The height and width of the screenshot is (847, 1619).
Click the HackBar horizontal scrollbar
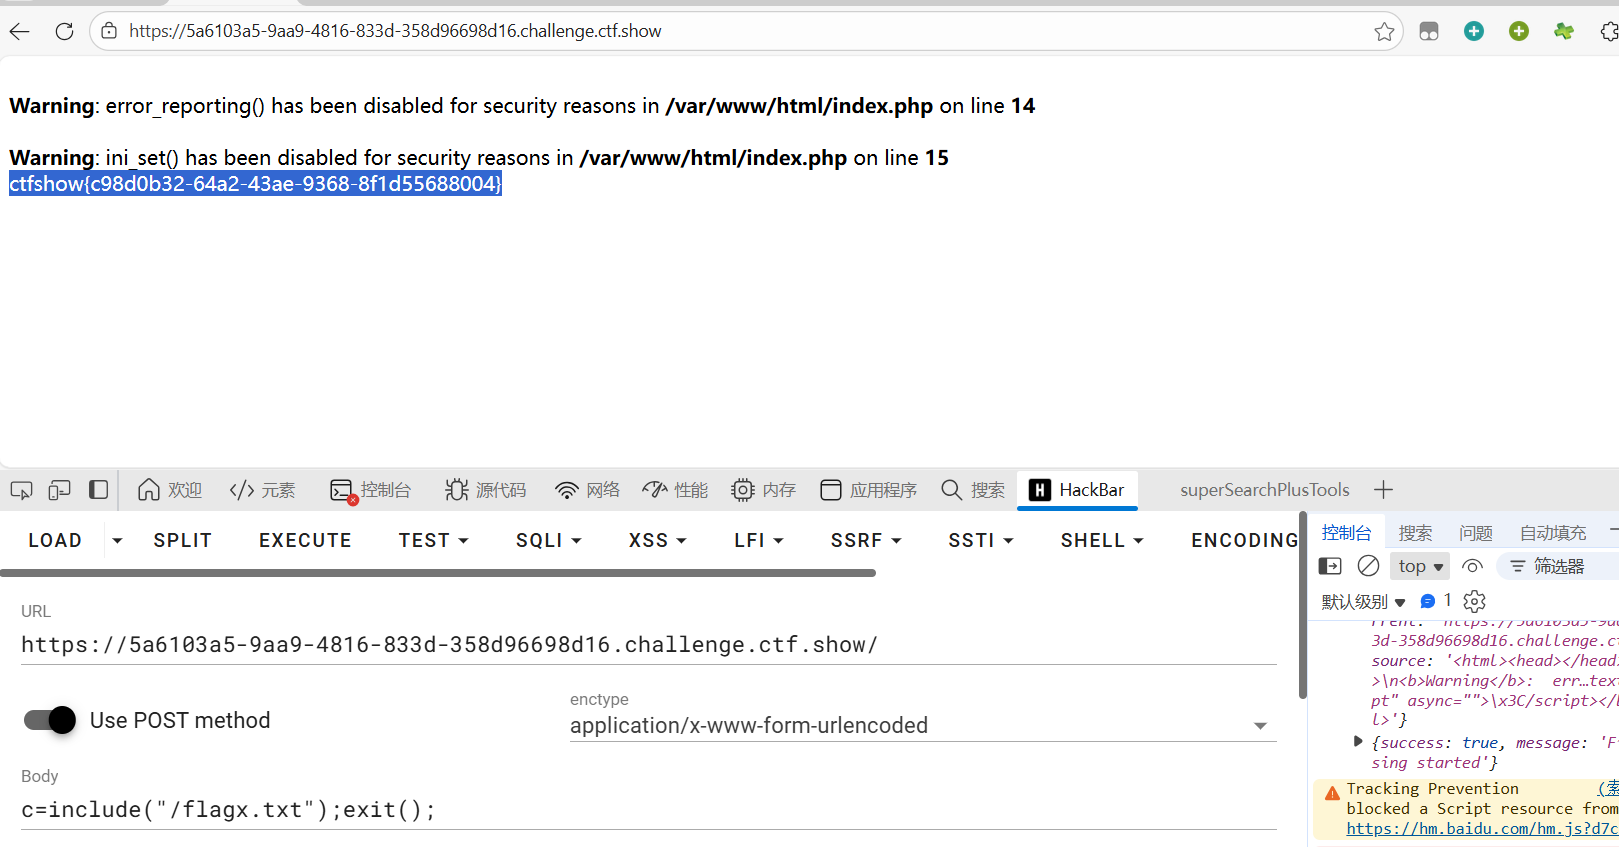point(438,573)
